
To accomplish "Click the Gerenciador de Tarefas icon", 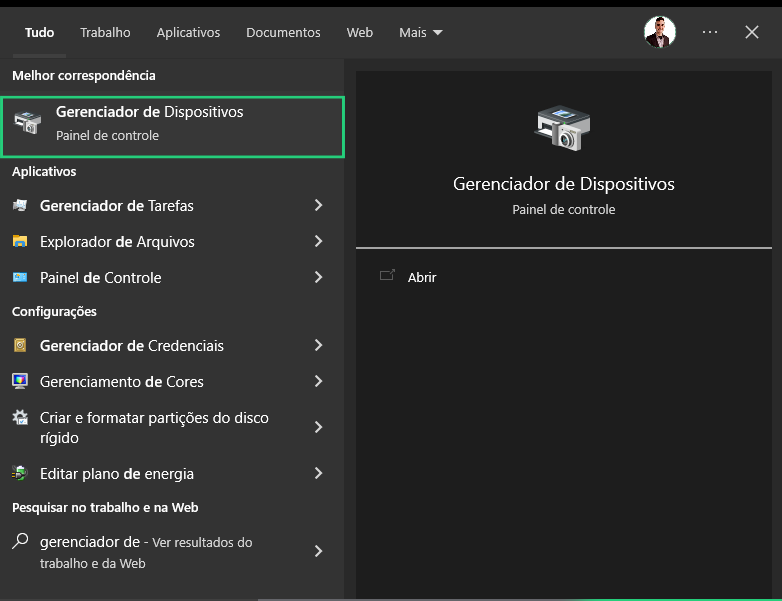I will click(20, 205).
